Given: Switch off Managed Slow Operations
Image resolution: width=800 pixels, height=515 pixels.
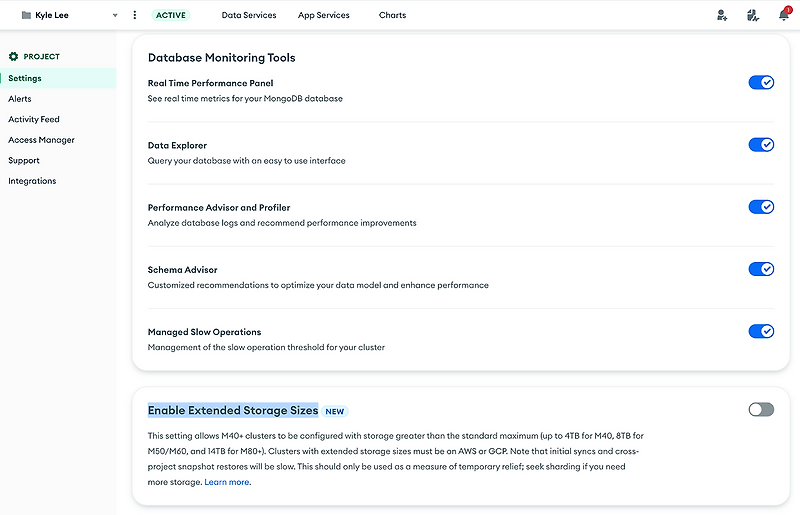Looking at the screenshot, I should click(x=761, y=331).
